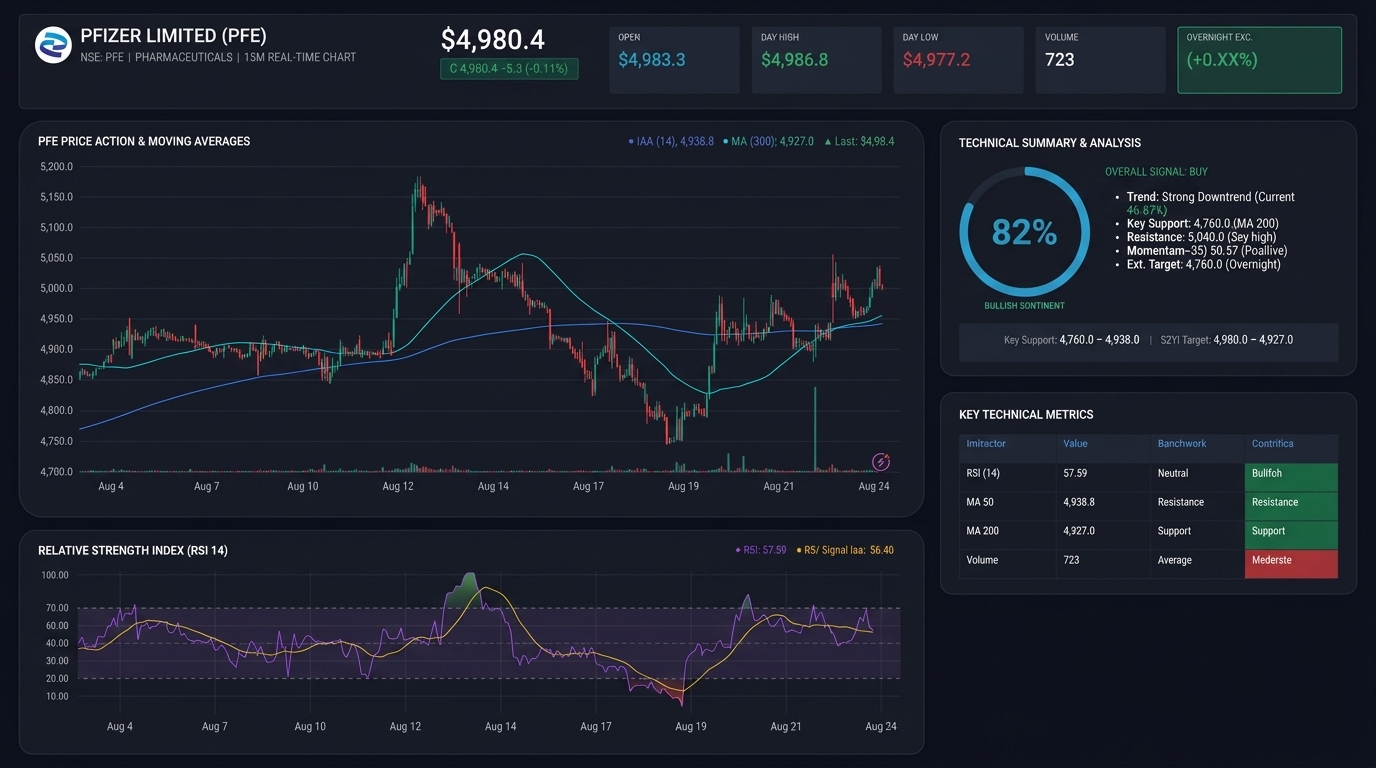Viewport: 1376px width, 768px height.
Task: Click the Resistance bullet in summary
Action: (1202, 237)
